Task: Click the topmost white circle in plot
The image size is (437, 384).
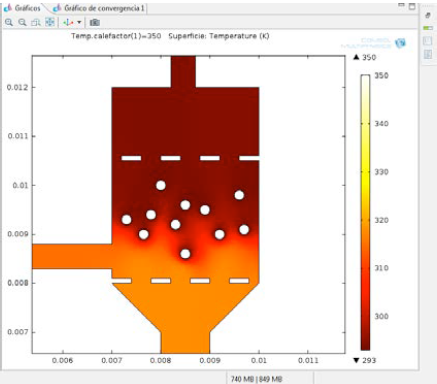Action: [161, 185]
